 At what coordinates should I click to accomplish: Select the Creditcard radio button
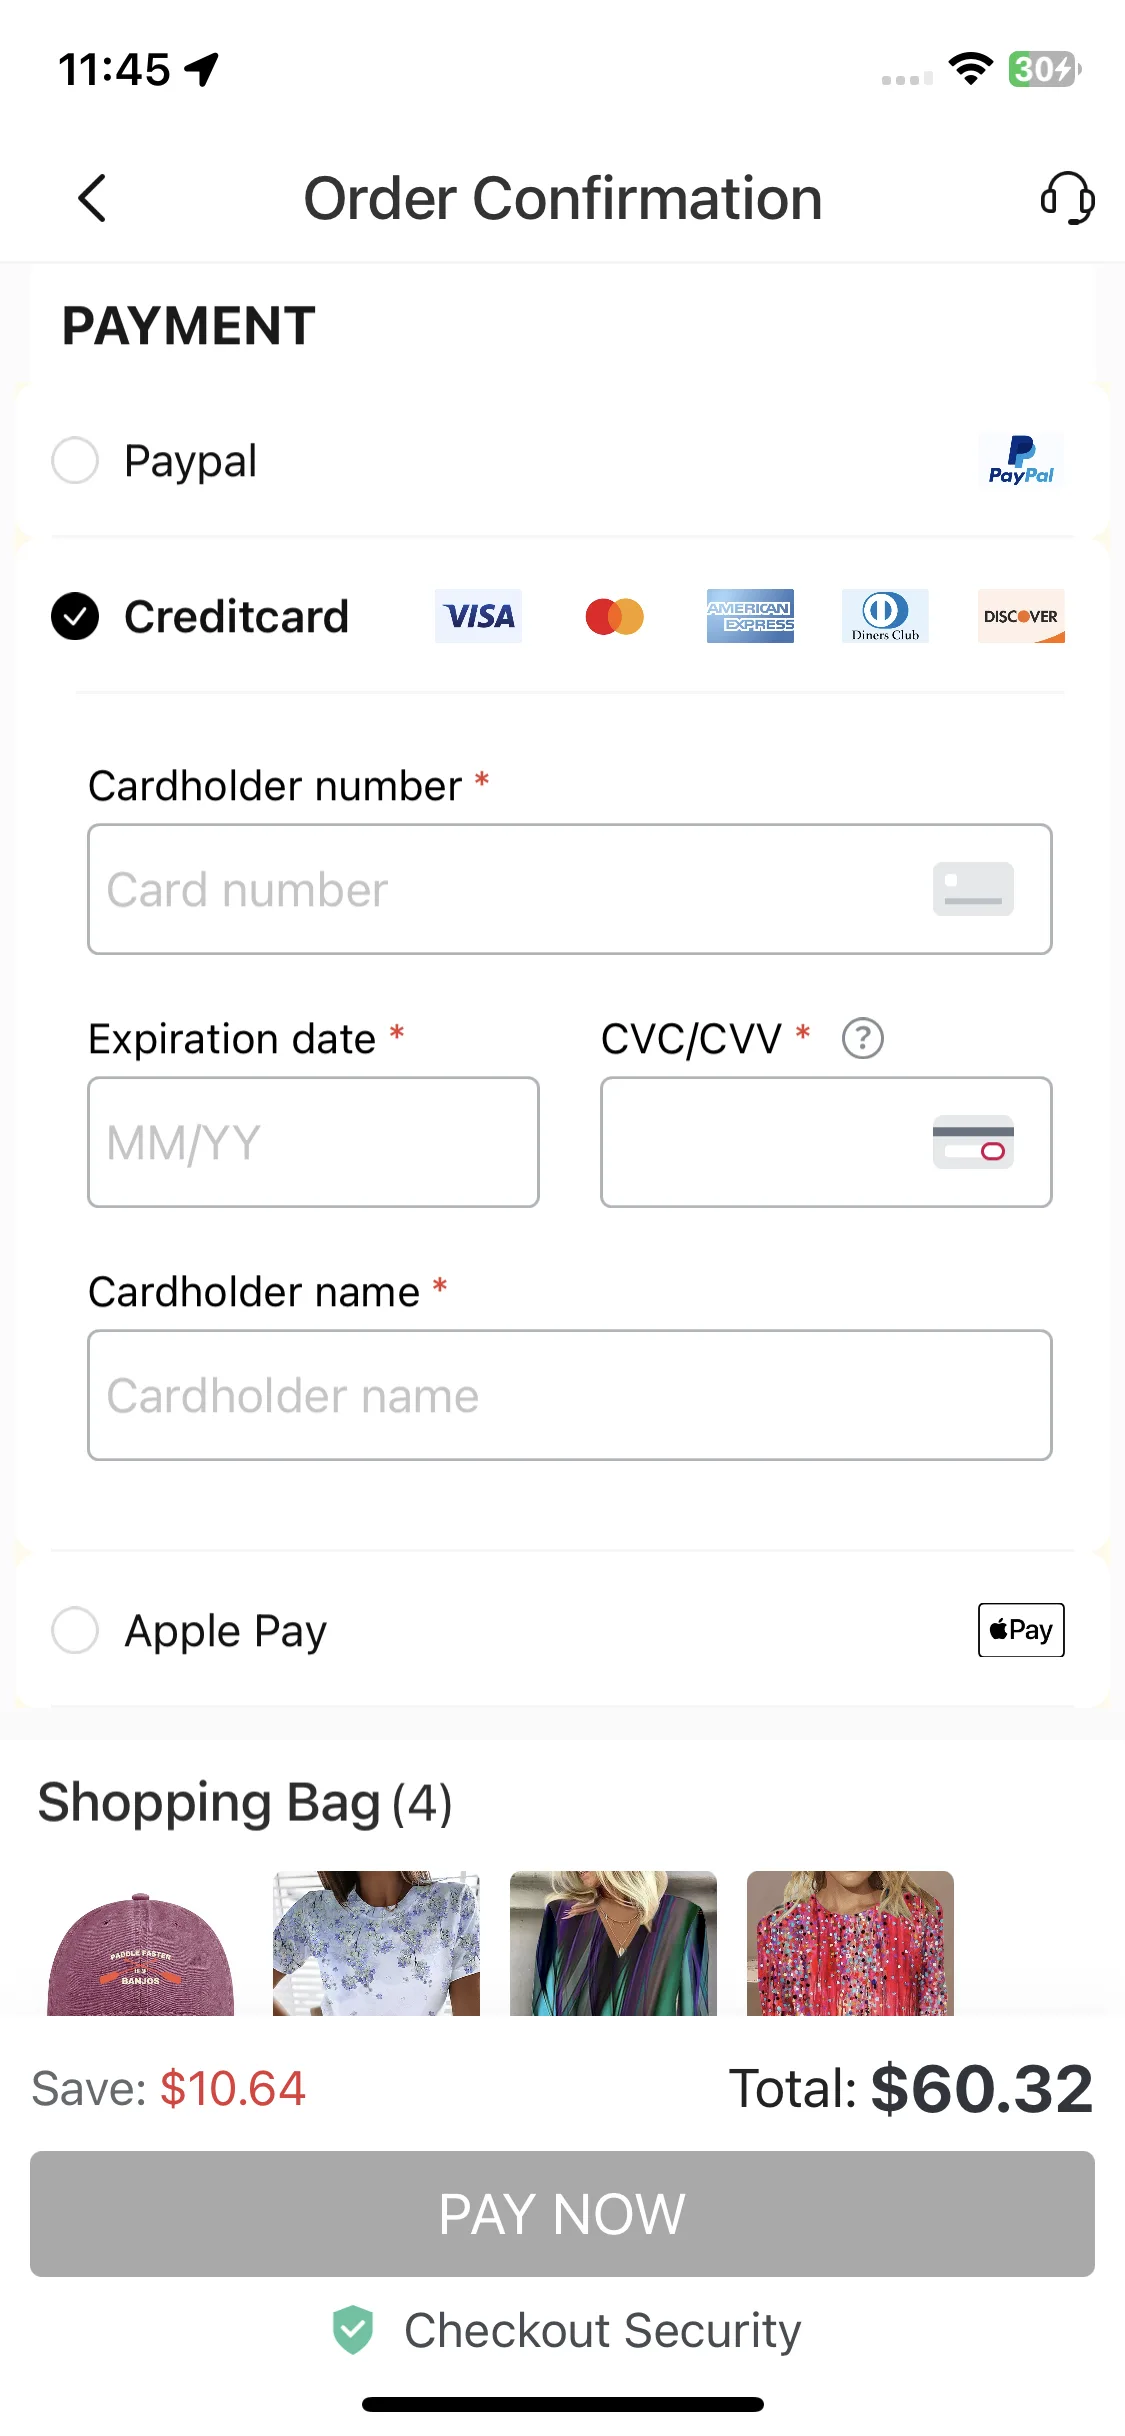click(x=75, y=616)
